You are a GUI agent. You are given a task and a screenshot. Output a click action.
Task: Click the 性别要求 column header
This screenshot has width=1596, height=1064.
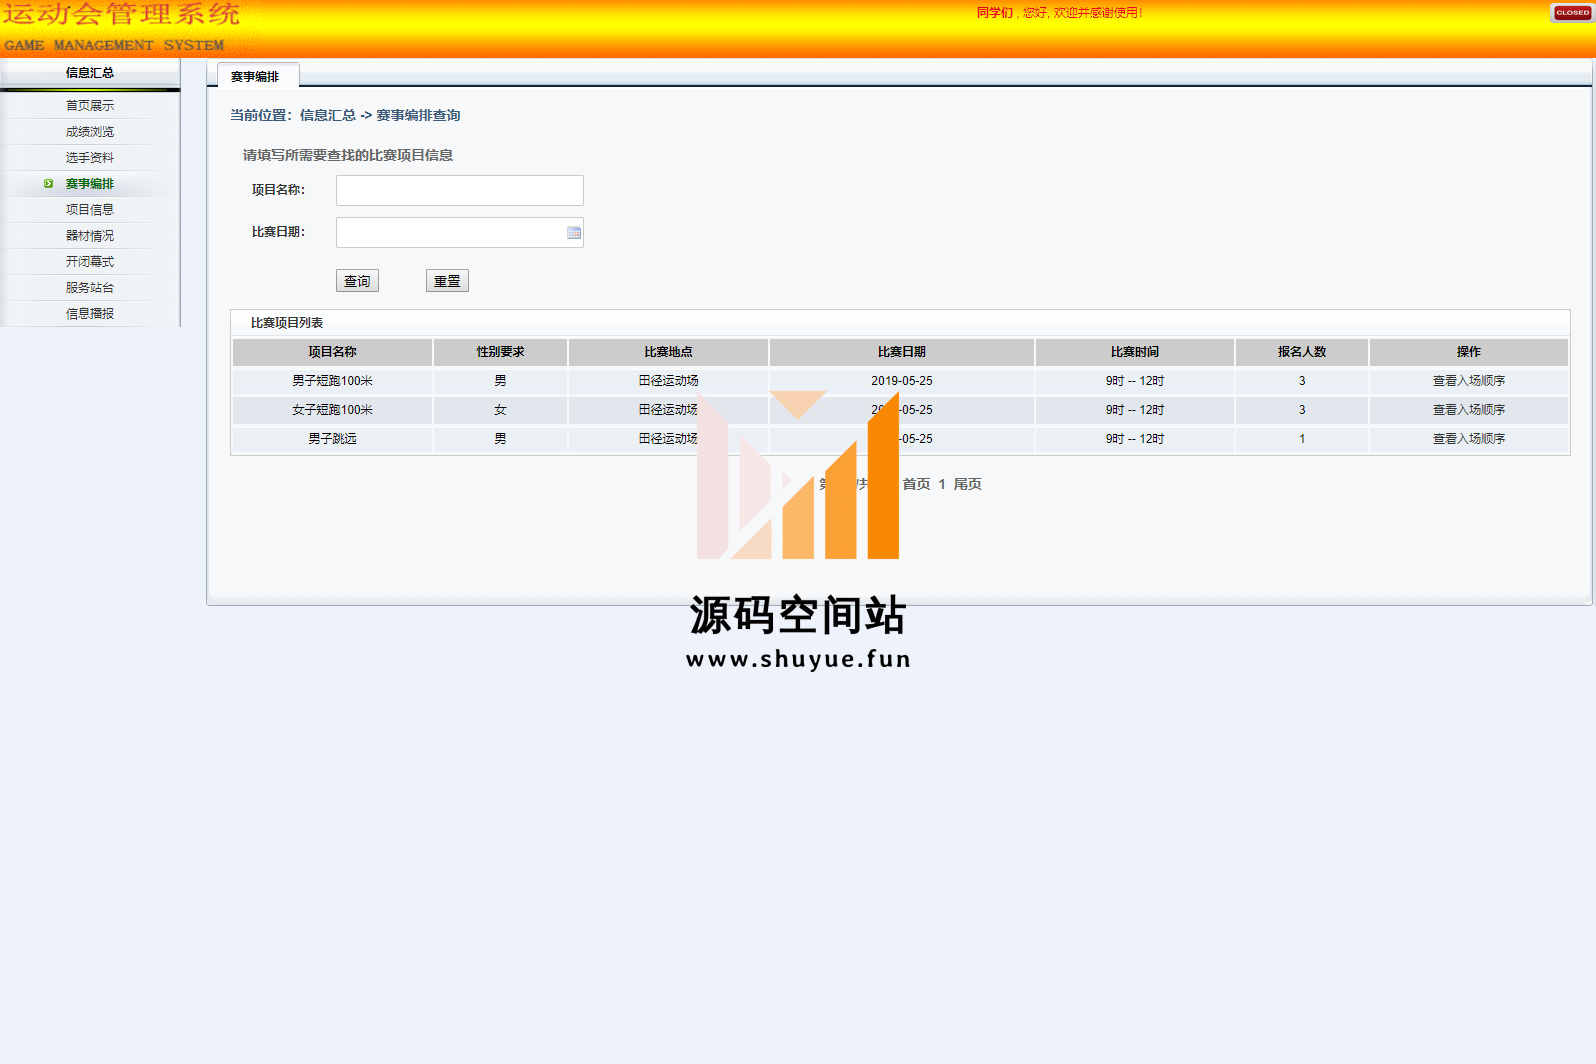pyautogui.click(x=500, y=352)
